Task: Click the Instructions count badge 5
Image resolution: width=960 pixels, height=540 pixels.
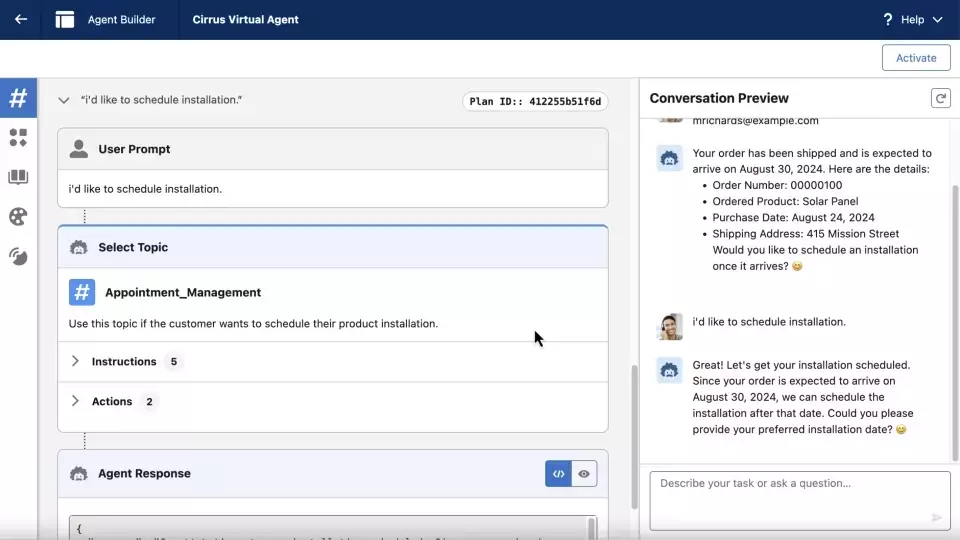Action: point(174,362)
